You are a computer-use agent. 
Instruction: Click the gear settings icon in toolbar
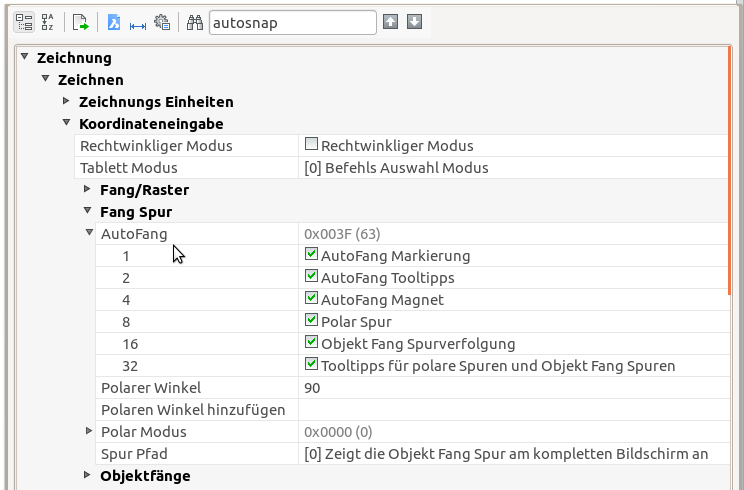(162, 22)
